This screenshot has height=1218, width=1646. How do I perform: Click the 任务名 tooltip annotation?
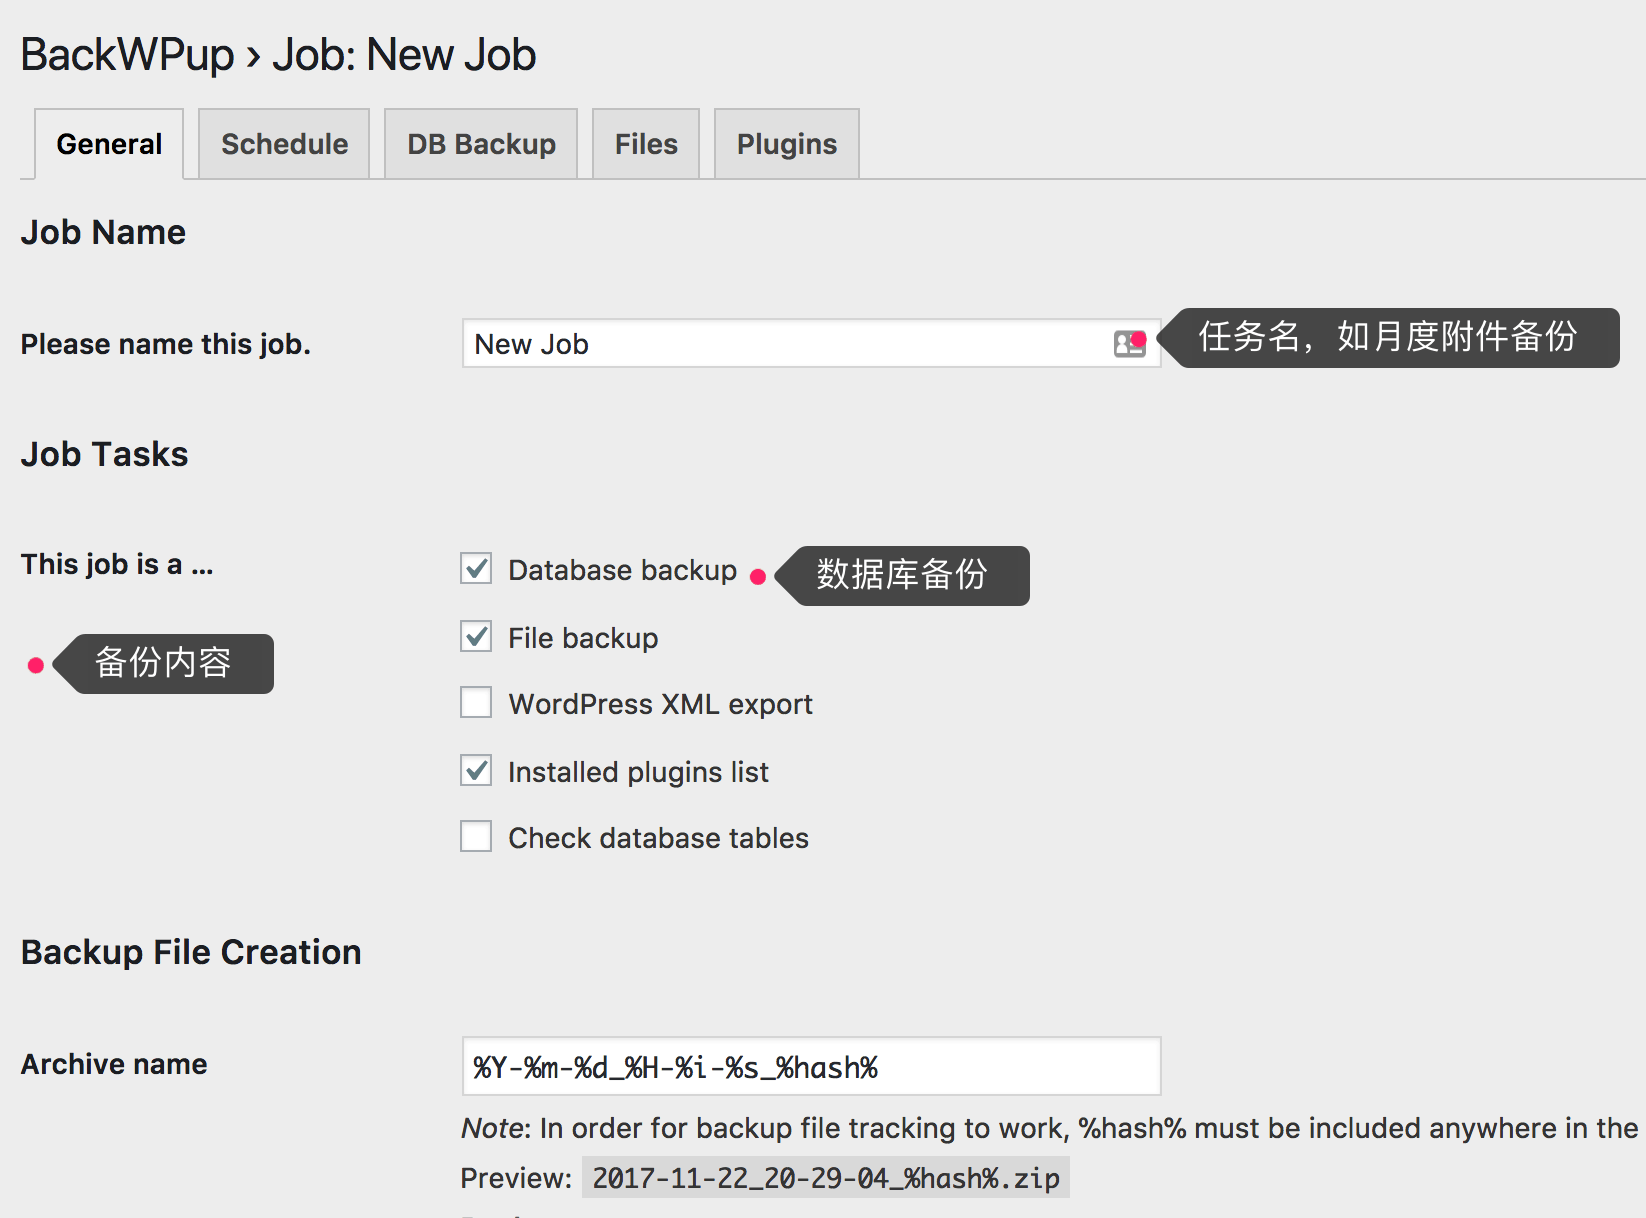coord(1388,338)
